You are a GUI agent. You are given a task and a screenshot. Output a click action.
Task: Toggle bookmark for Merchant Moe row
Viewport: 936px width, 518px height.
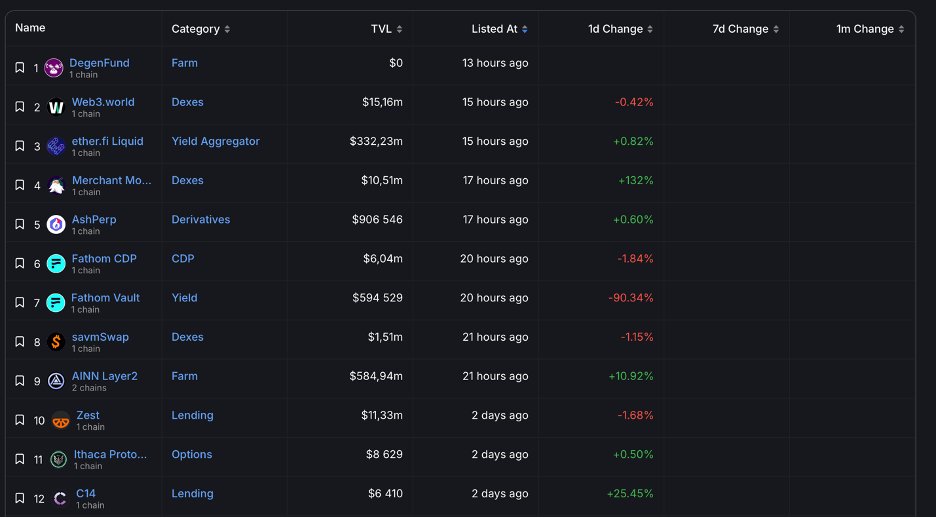pyautogui.click(x=20, y=185)
